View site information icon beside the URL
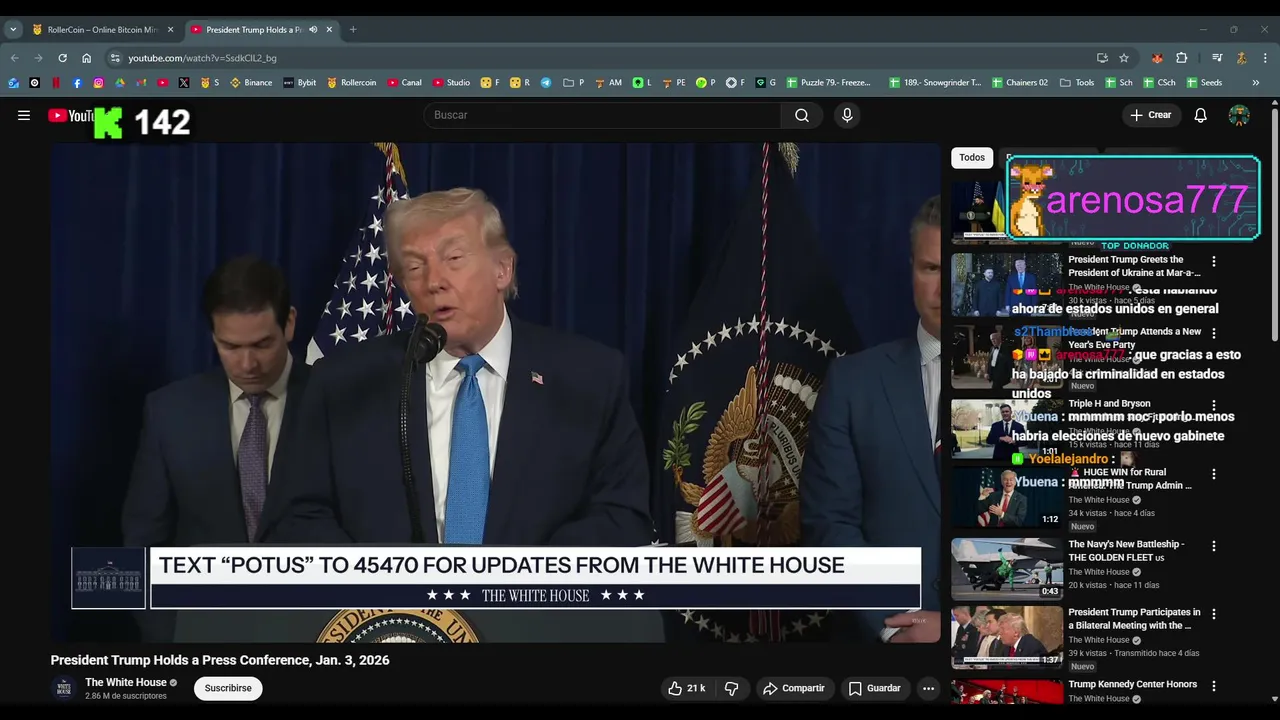 [x=115, y=58]
